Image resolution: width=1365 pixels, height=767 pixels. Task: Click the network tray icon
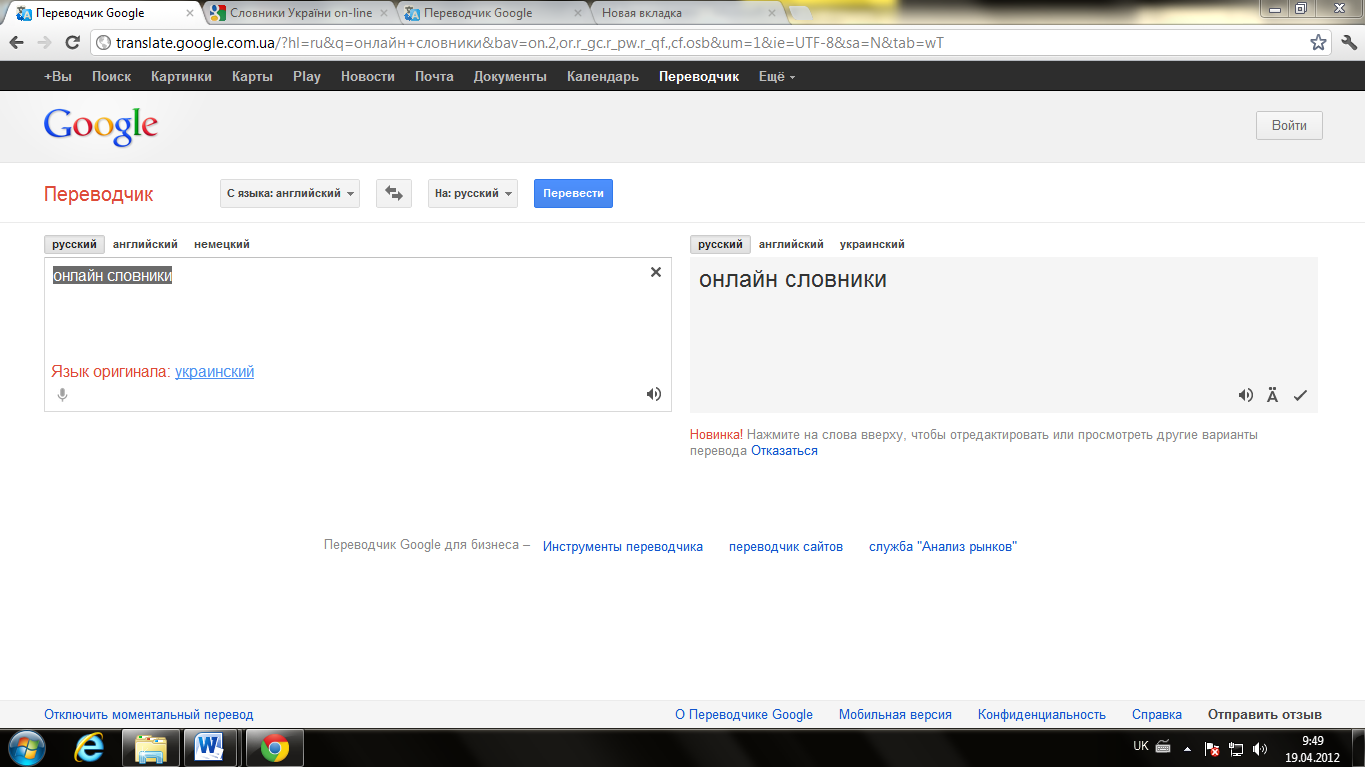click(x=1236, y=748)
